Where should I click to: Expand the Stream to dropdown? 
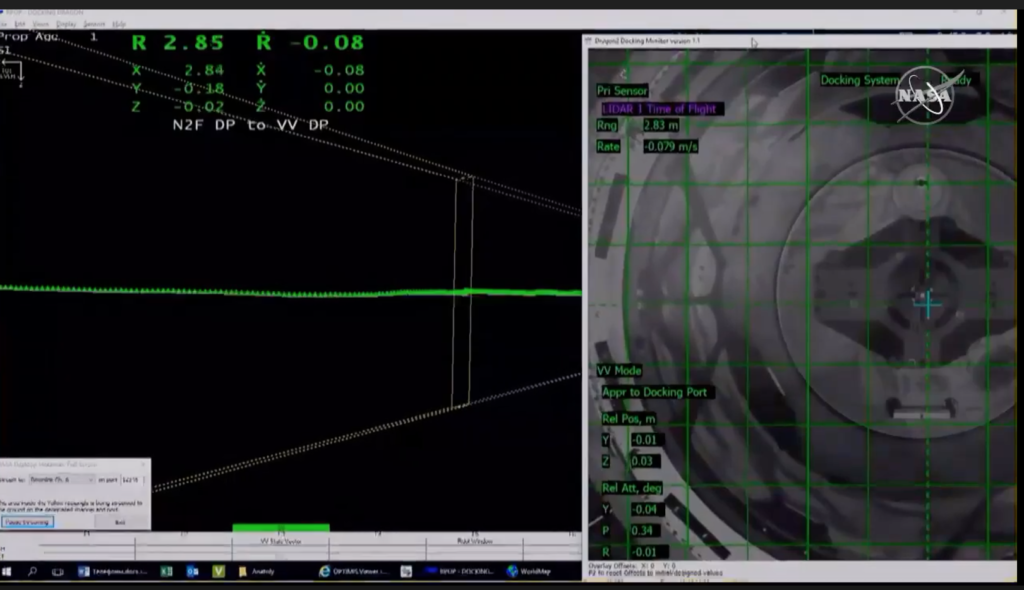(61, 480)
